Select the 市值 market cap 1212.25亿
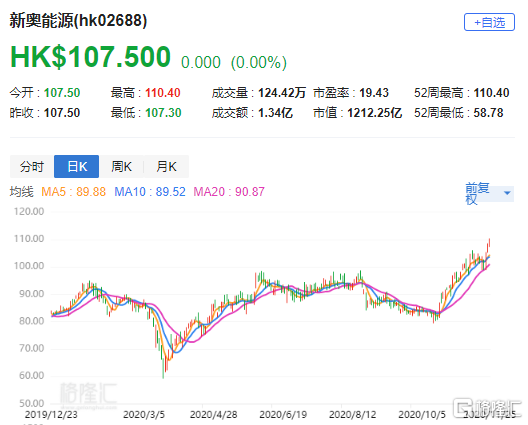 click(374, 113)
